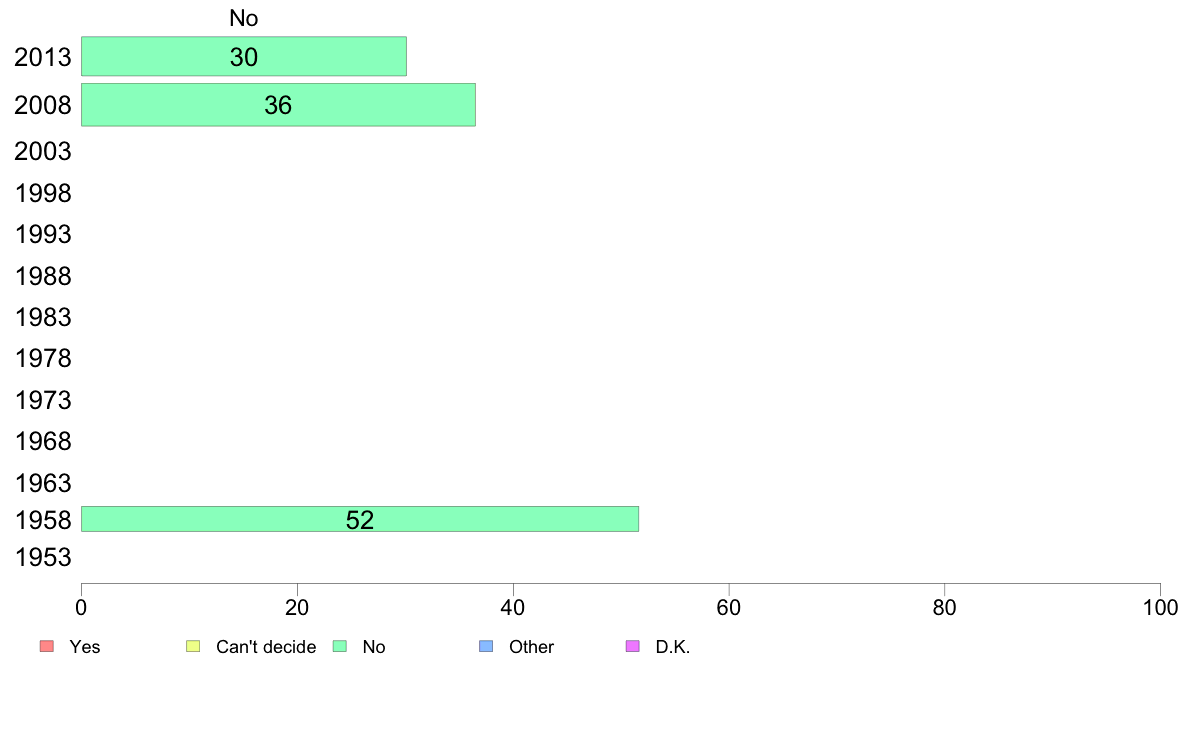The height and width of the screenshot is (736, 1188).
Task: Select the 1973 year label
Action: pos(43,400)
